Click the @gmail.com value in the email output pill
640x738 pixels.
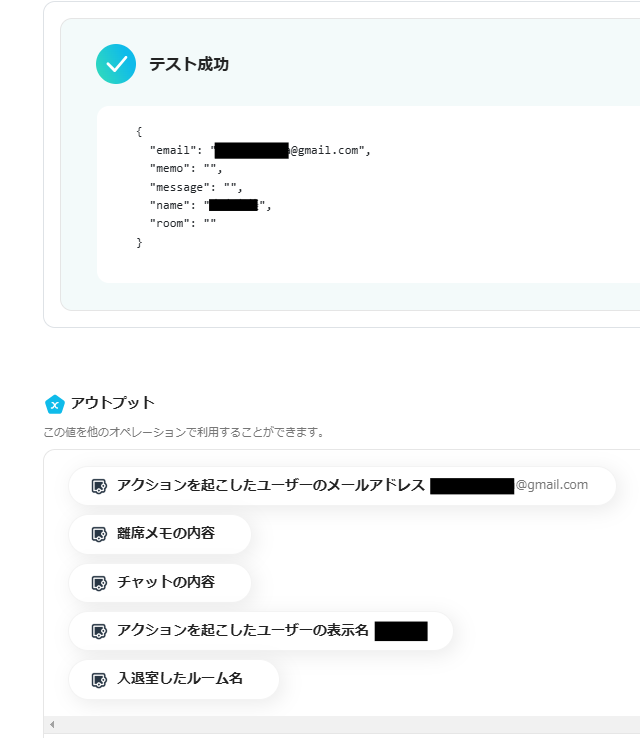[x=552, y=485]
